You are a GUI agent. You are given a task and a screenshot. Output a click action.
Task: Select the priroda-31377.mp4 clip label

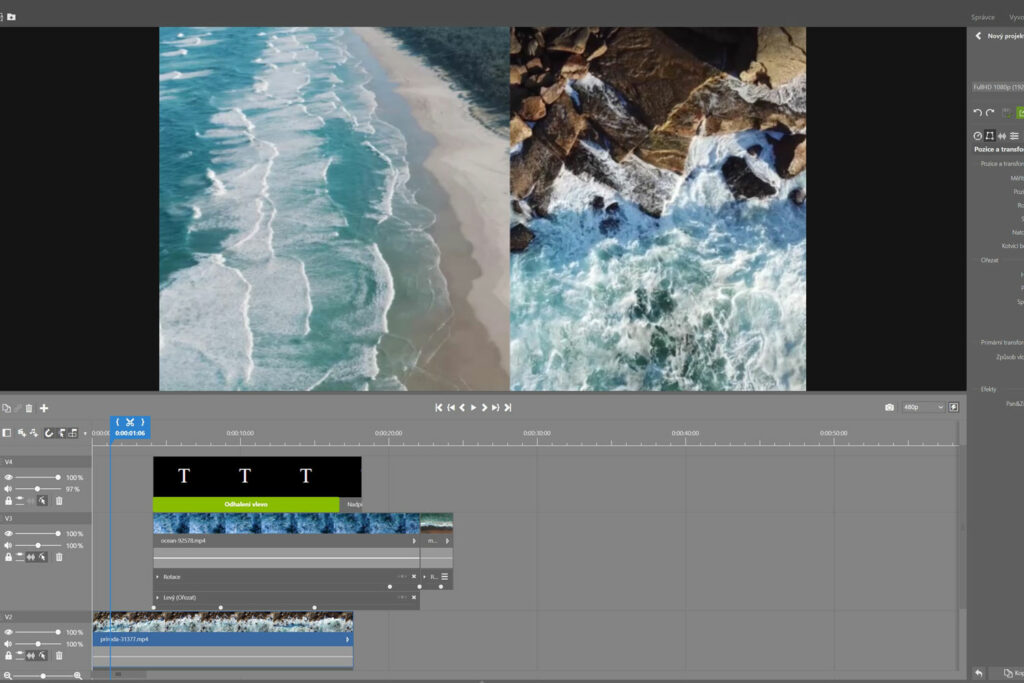pos(127,639)
